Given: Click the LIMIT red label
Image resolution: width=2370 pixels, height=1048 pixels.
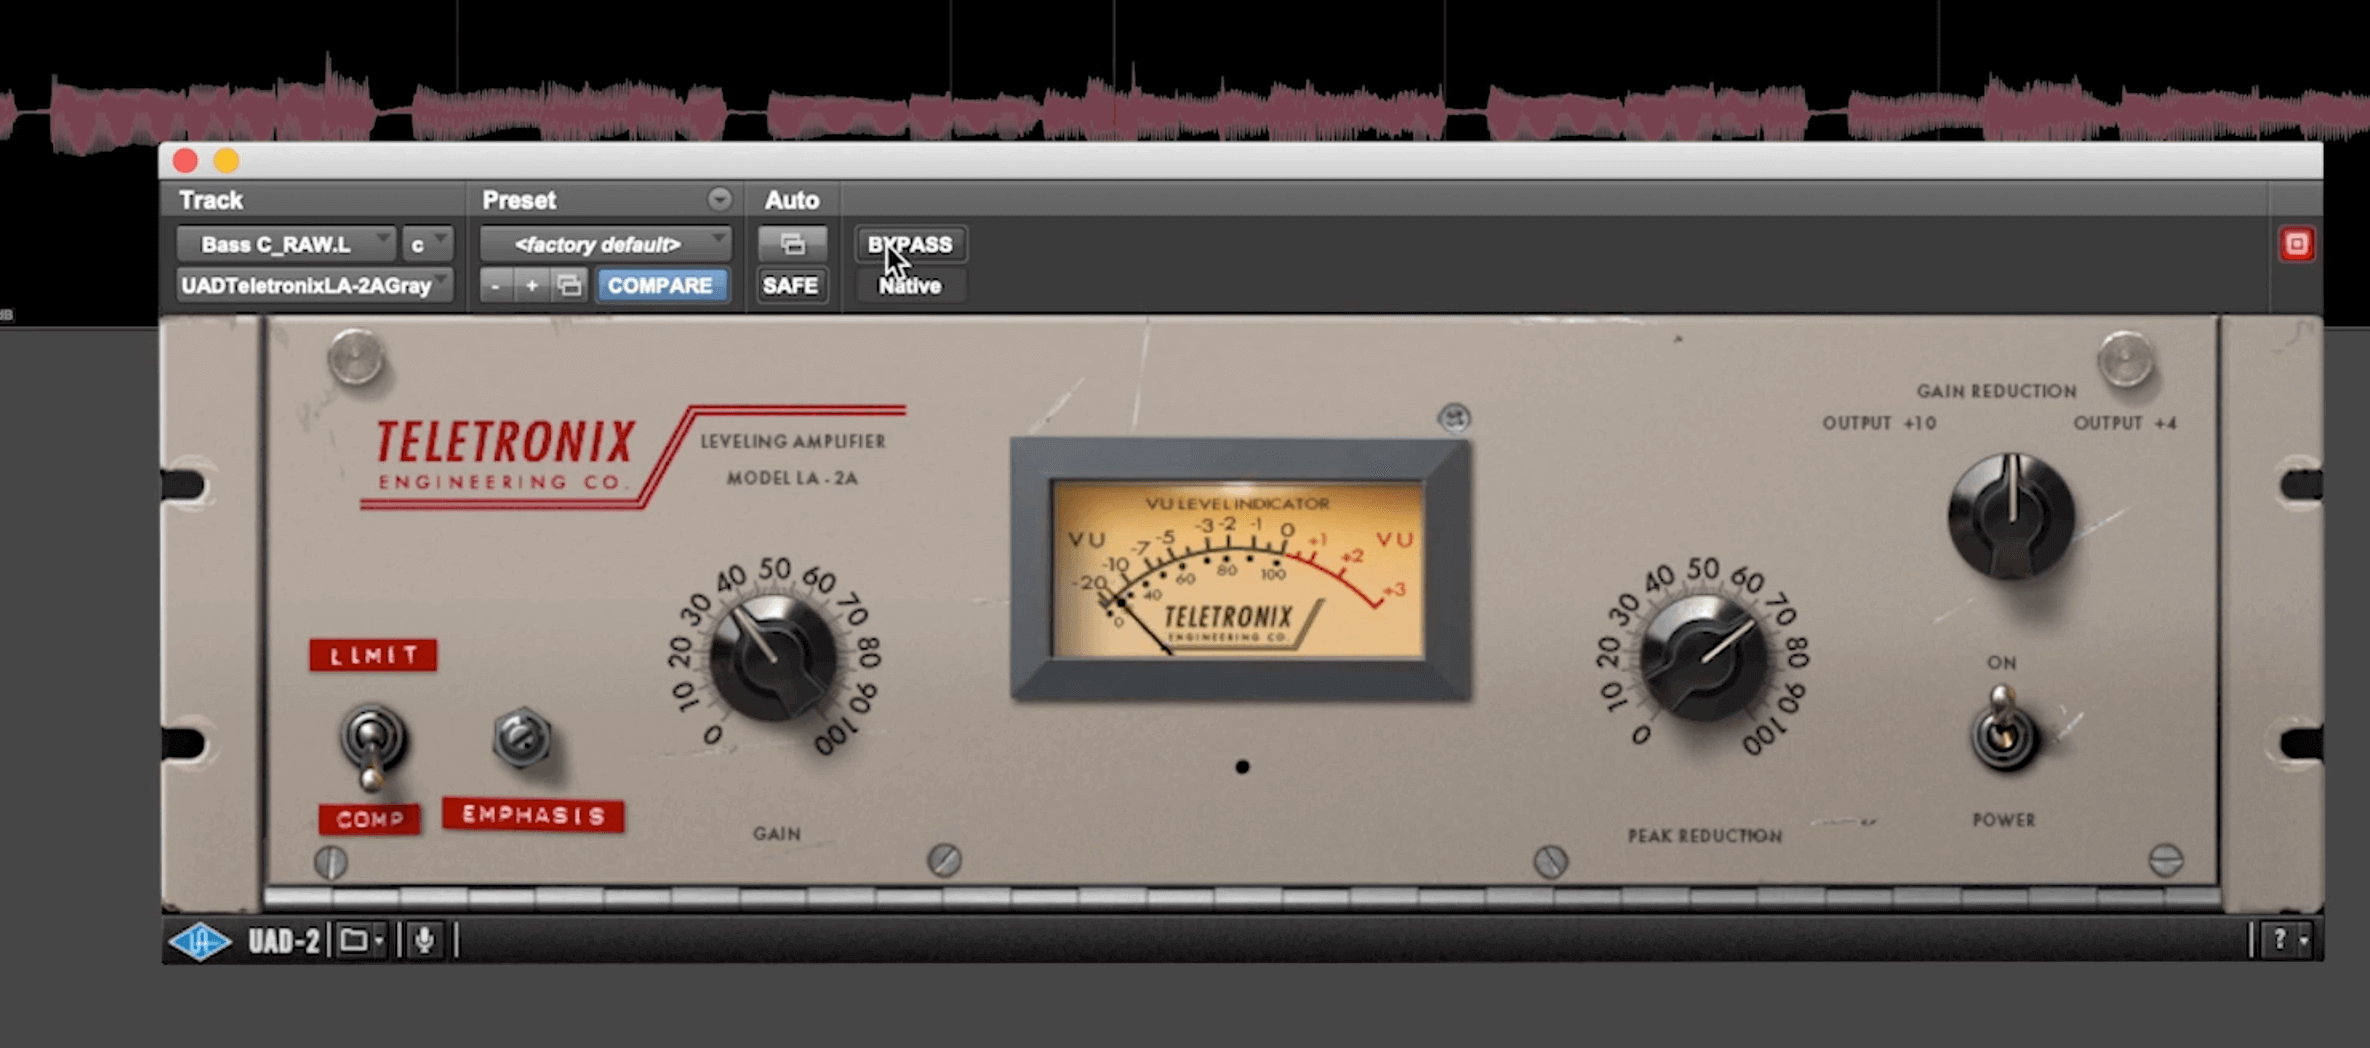Looking at the screenshot, I should [373, 655].
